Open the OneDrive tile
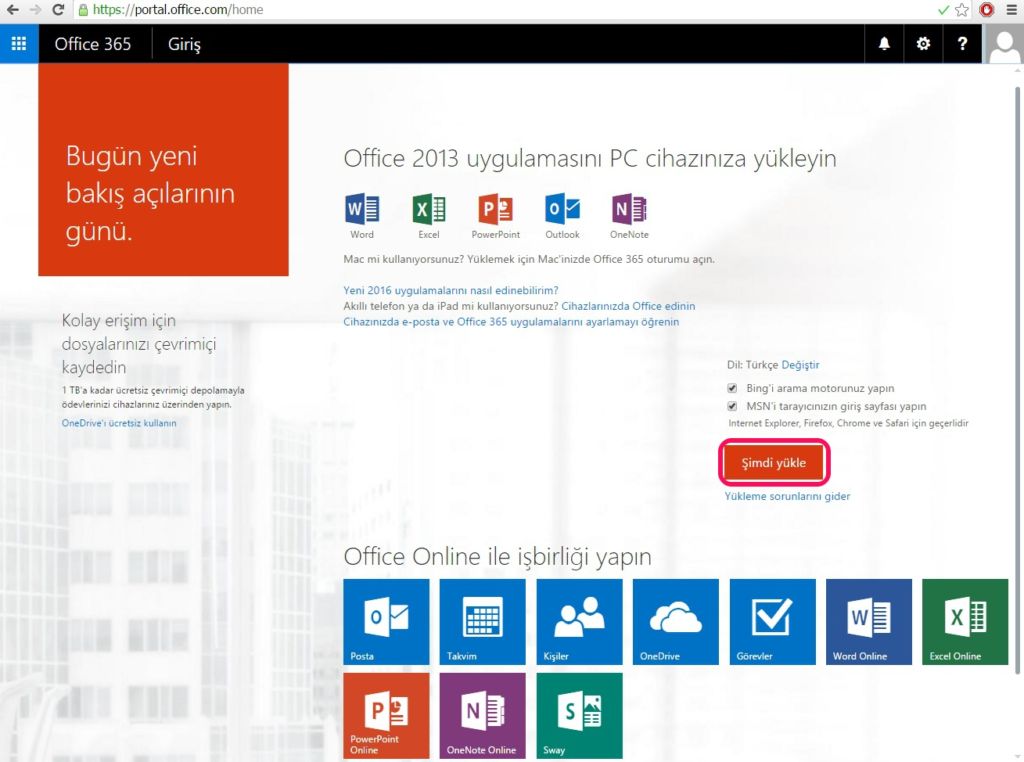This screenshot has width=1024, height=762. tap(676, 622)
